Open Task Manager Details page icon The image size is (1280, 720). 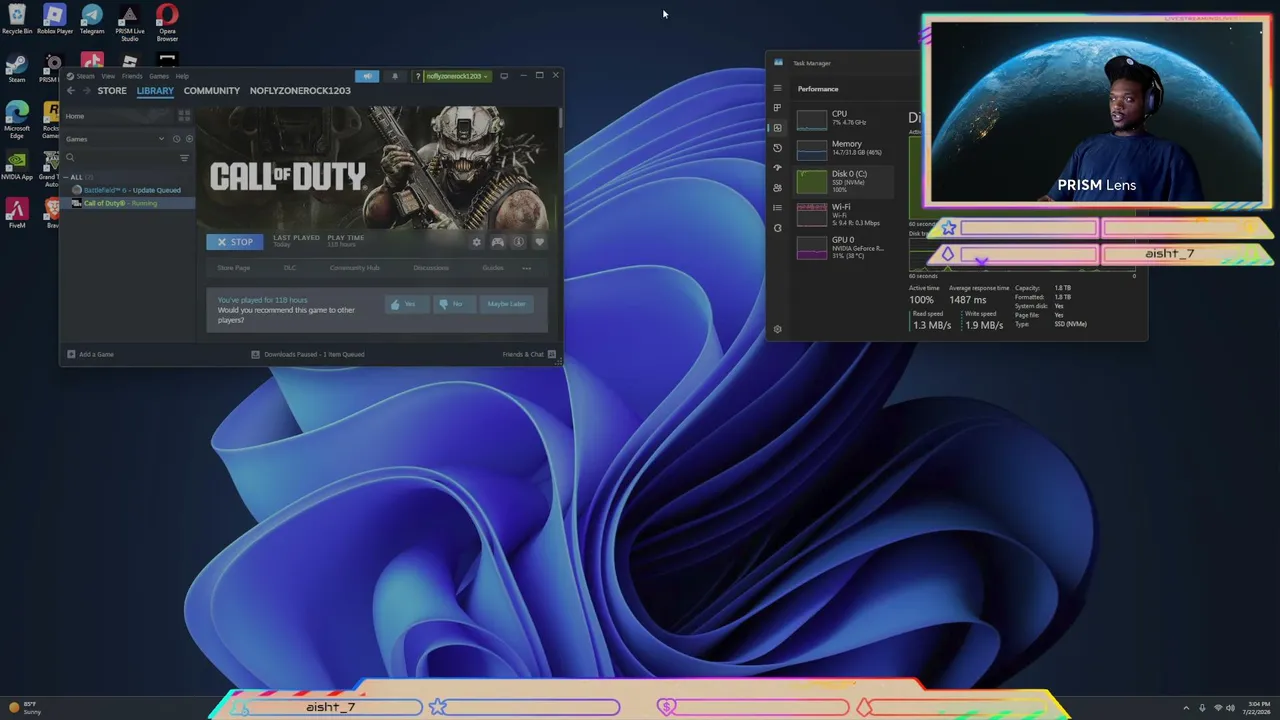point(777,208)
